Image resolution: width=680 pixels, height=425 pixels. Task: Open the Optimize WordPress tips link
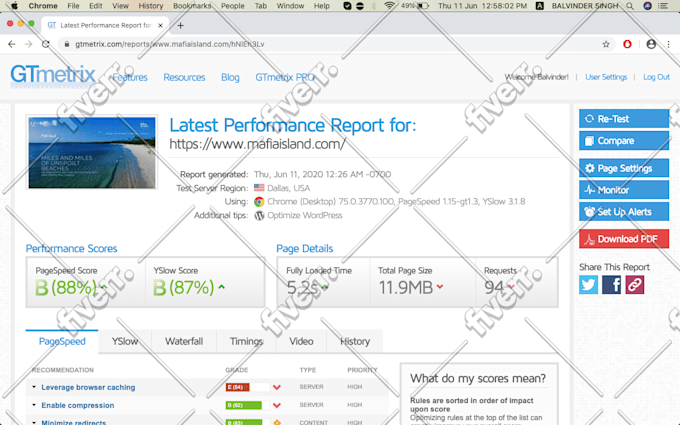click(x=304, y=216)
